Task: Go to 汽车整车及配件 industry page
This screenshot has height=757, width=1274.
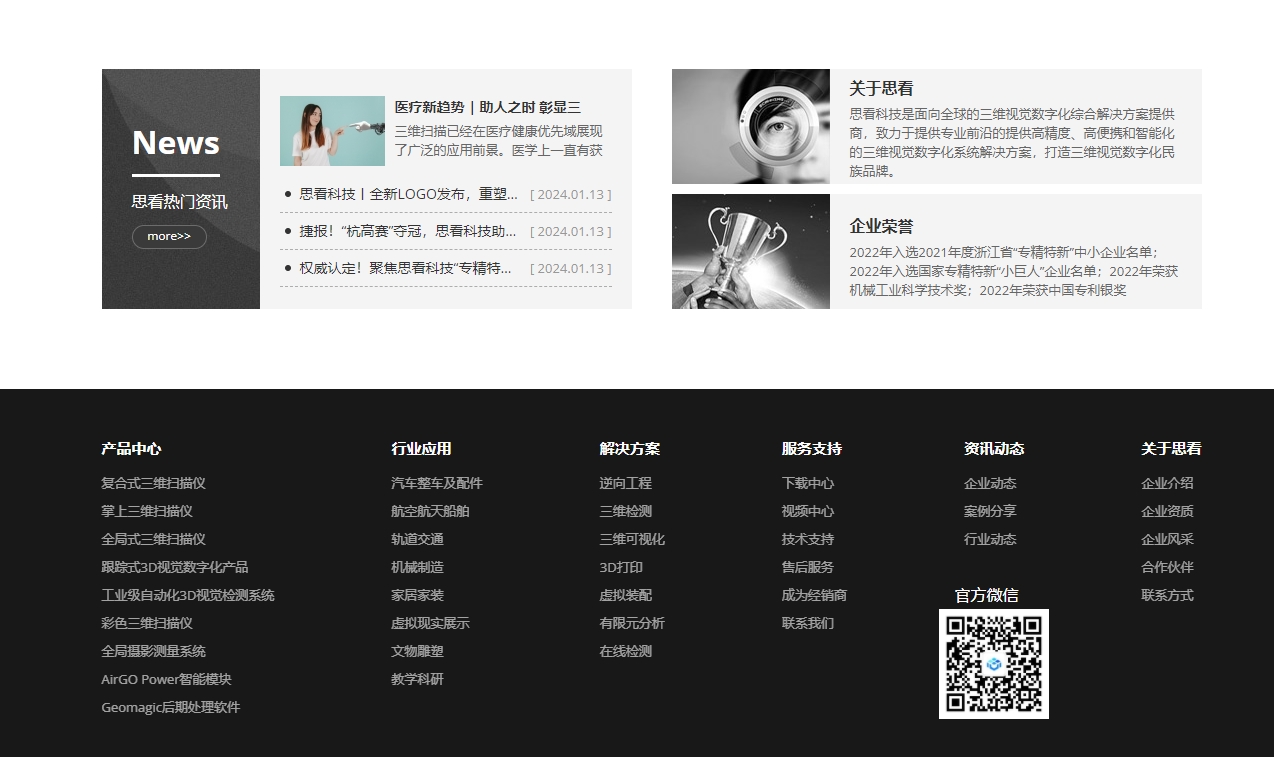Action: tap(436, 483)
